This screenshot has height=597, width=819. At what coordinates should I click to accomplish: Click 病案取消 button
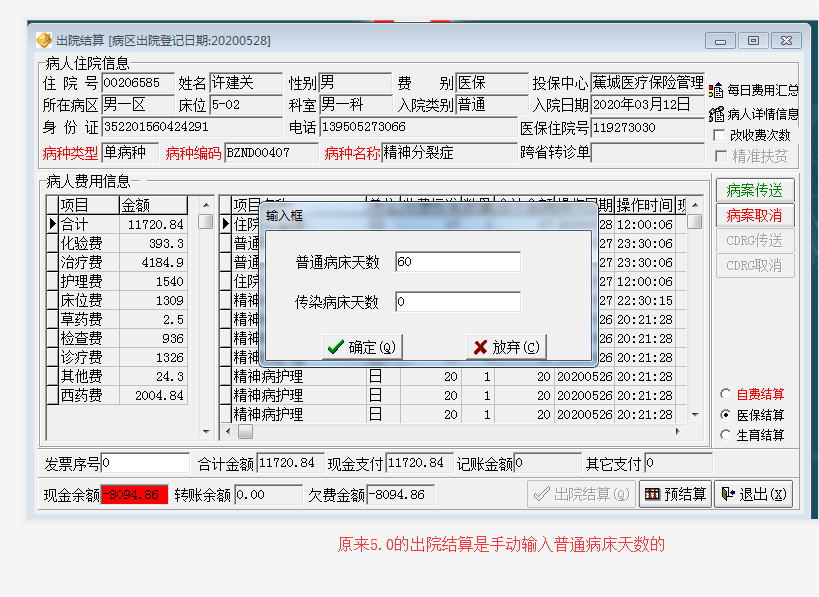(x=755, y=215)
